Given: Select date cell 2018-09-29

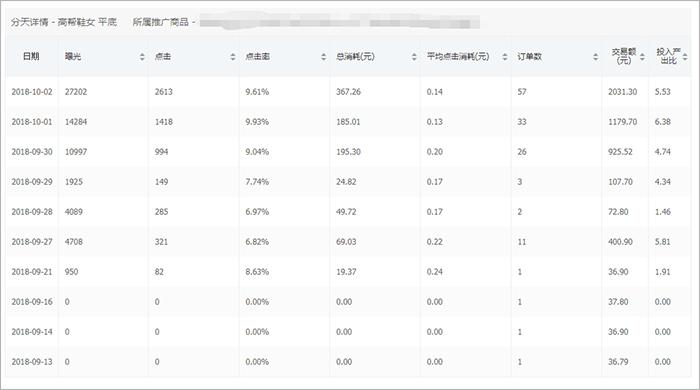Looking at the screenshot, I should coord(32,182).
